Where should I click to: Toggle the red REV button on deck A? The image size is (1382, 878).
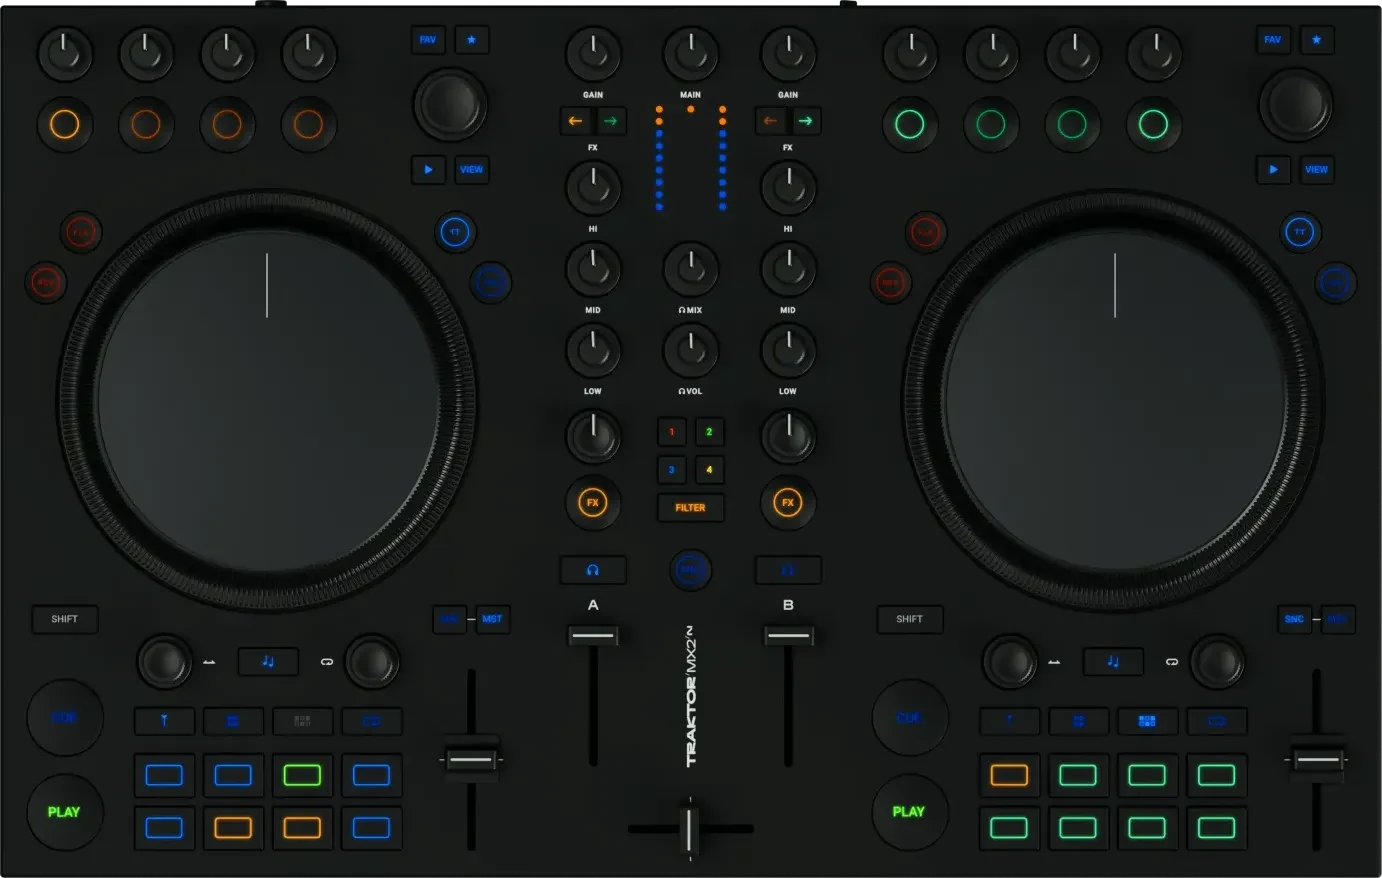coord(45,283)
